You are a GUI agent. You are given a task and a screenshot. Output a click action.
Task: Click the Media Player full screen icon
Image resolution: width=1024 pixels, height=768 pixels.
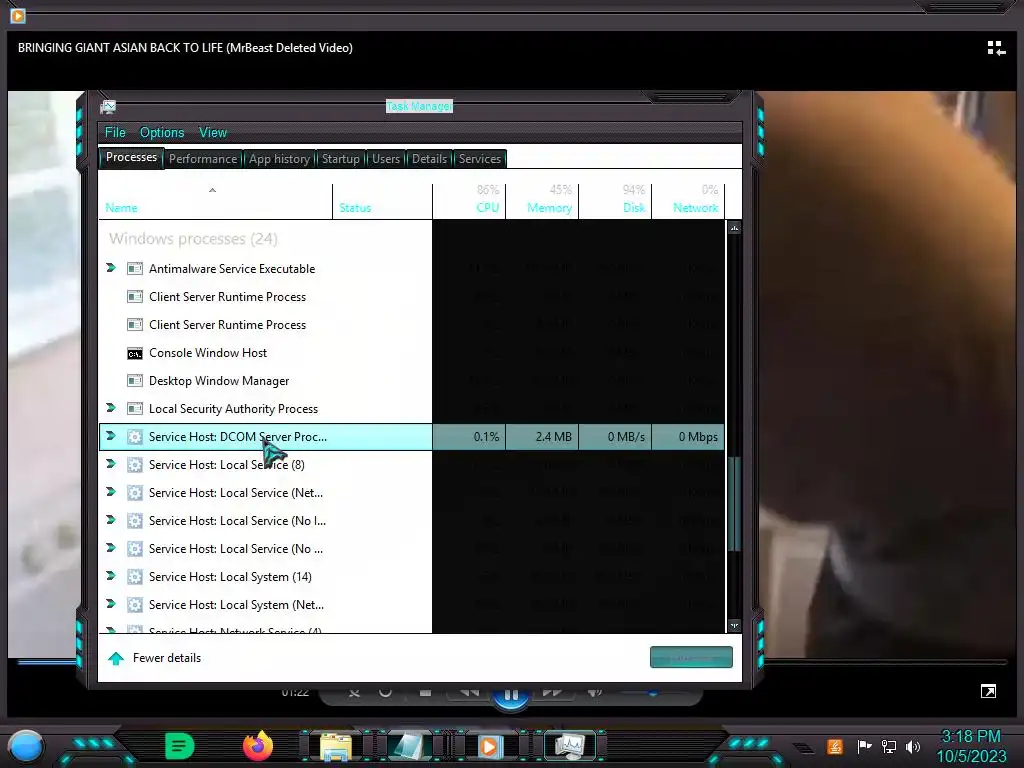click(988, 692)
